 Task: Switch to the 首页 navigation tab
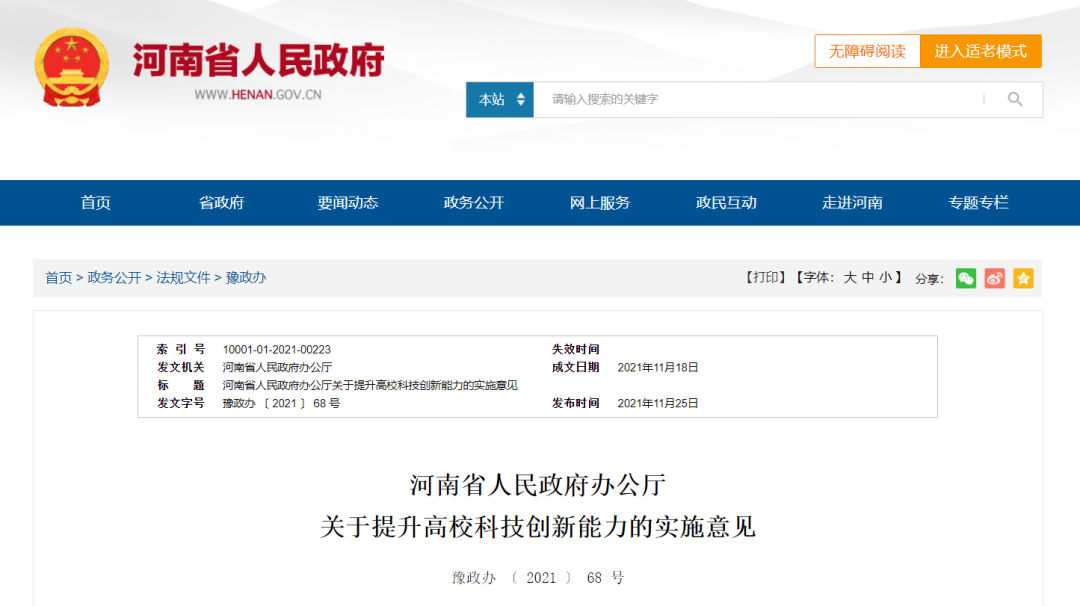coord(95,202)
